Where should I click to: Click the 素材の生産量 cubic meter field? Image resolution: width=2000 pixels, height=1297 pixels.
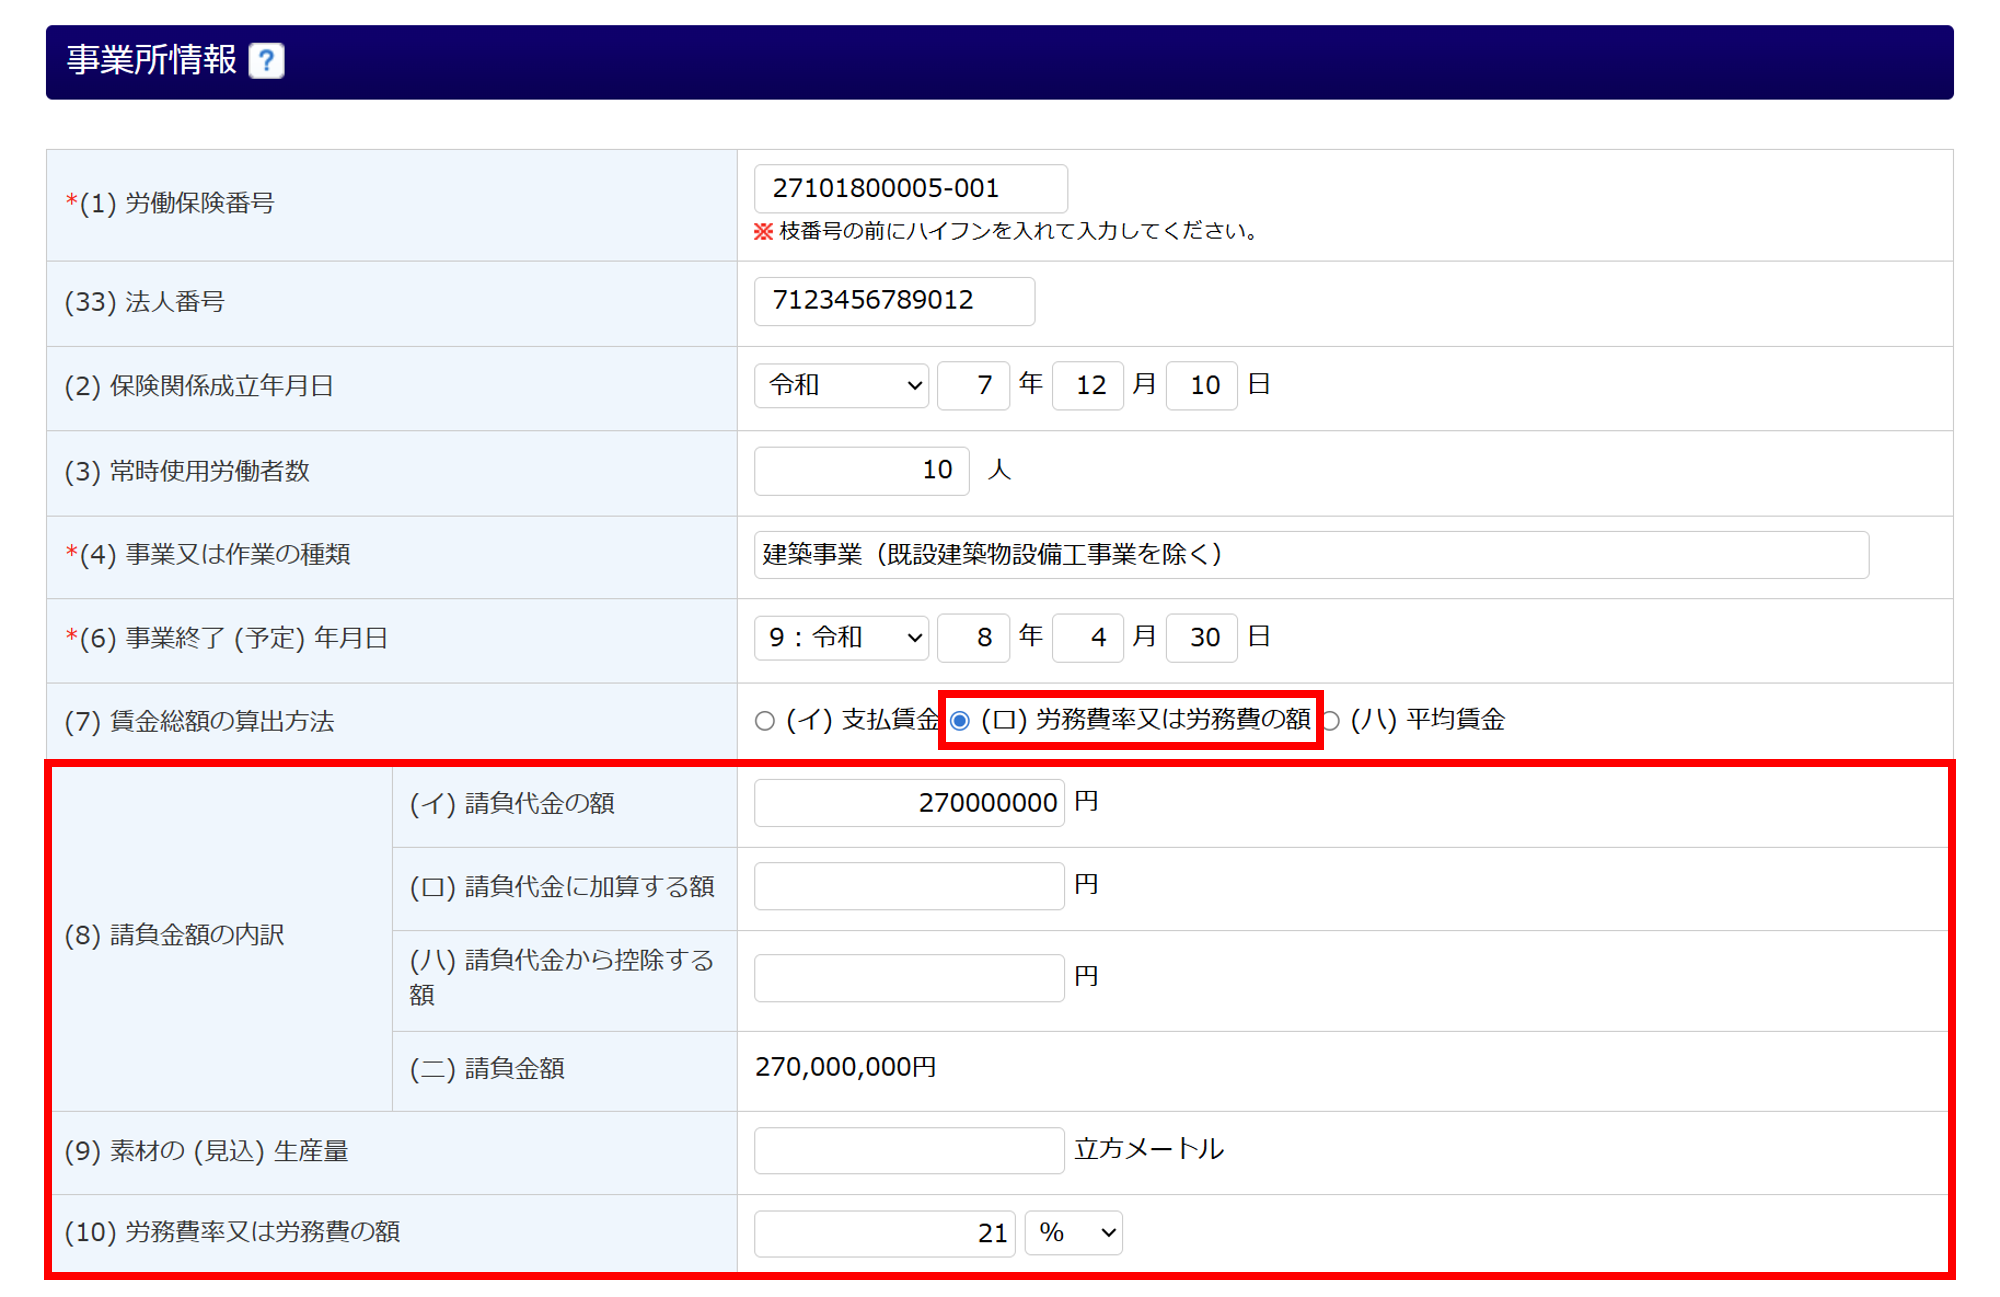[x=908, y=1150]
